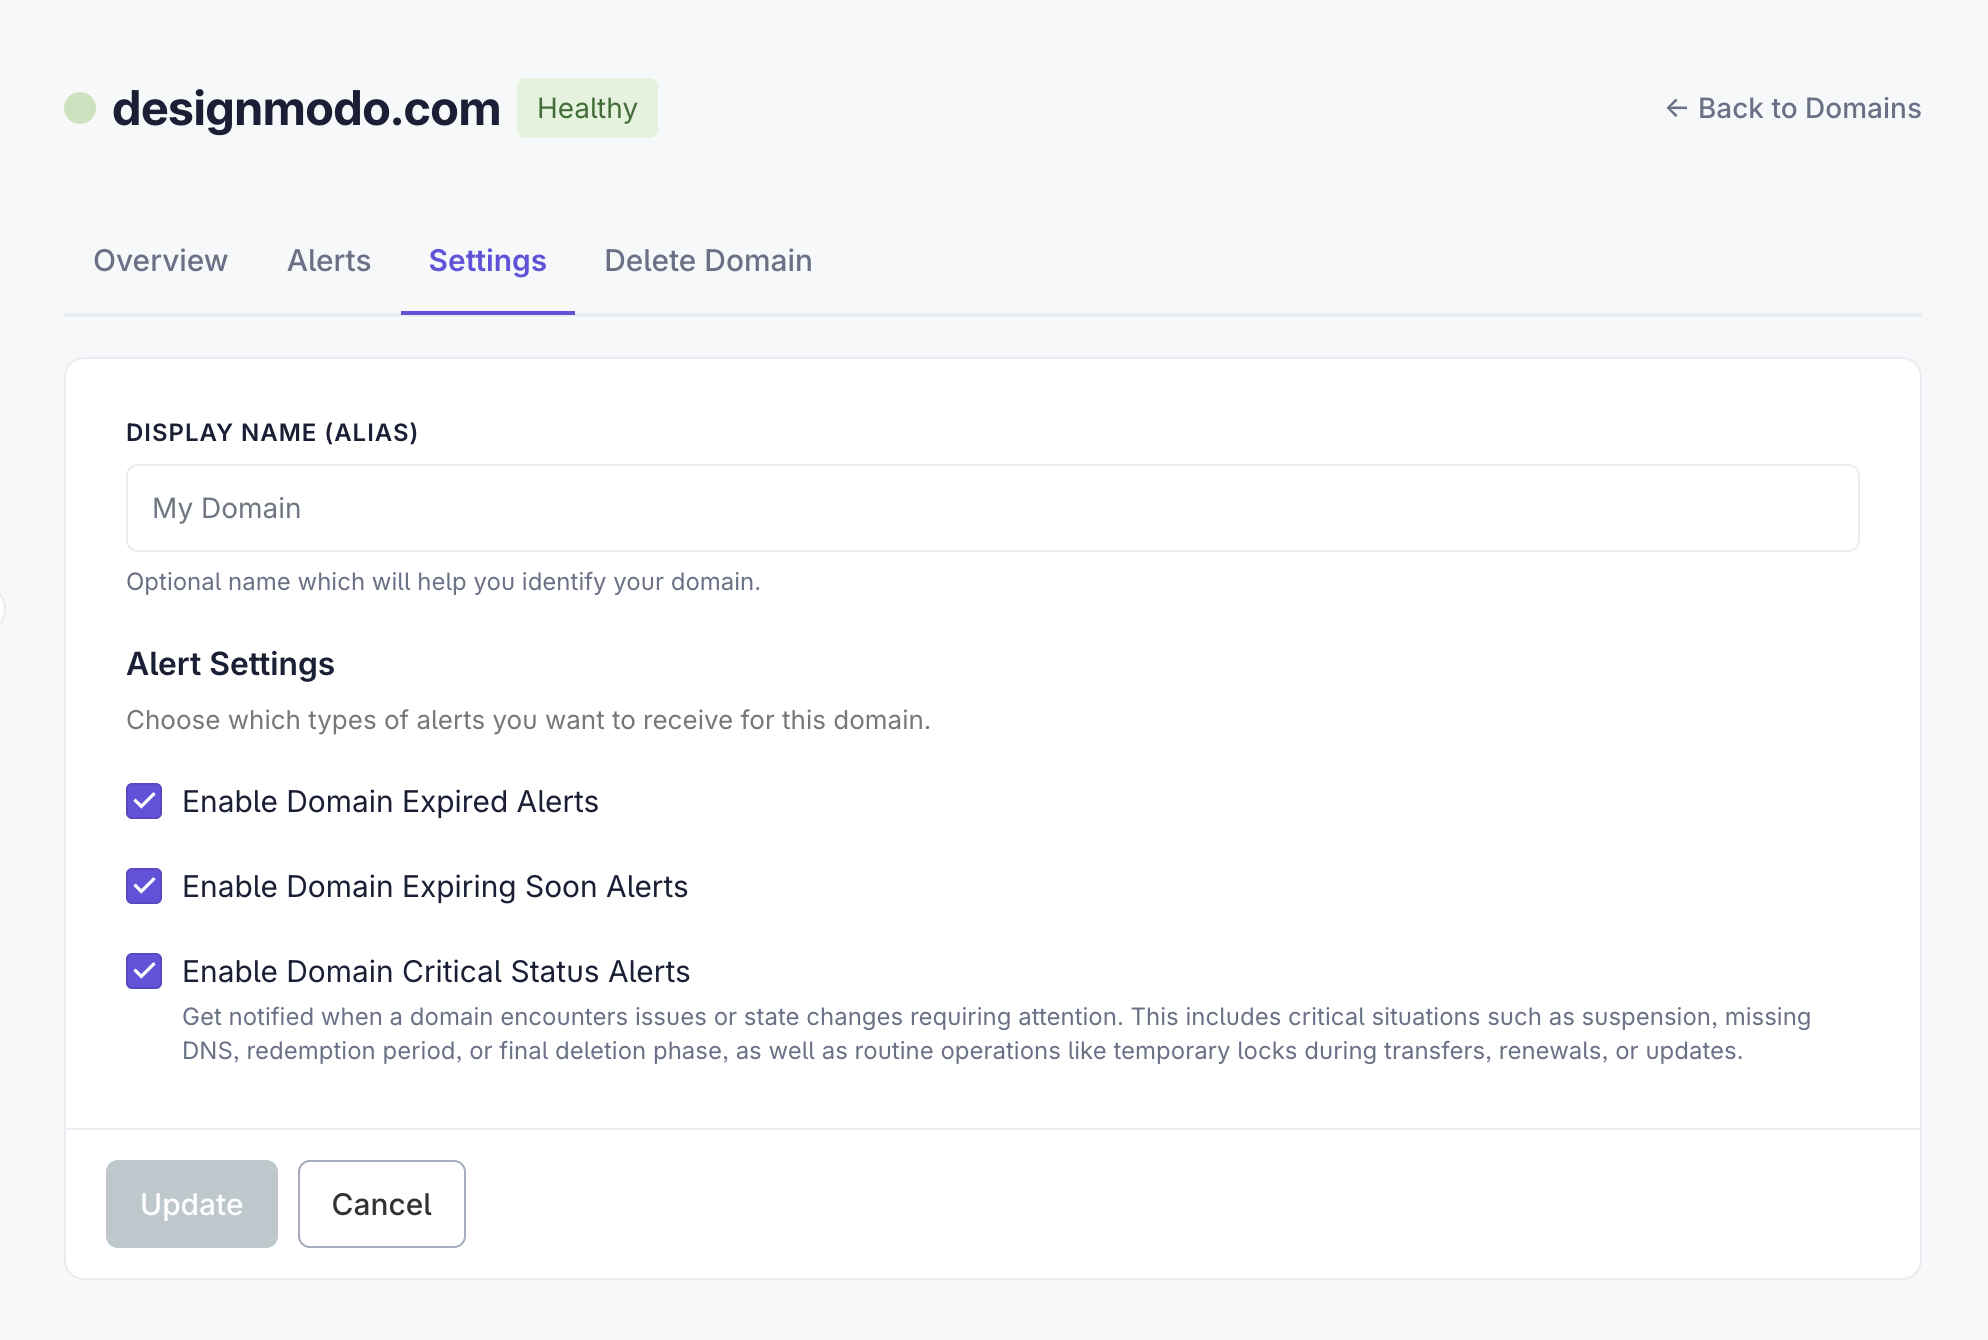This screenshot has width=1988, height=1340.
Task: Click the 'Enable Domain Critical Status Alerts' label
Action: 436,972
